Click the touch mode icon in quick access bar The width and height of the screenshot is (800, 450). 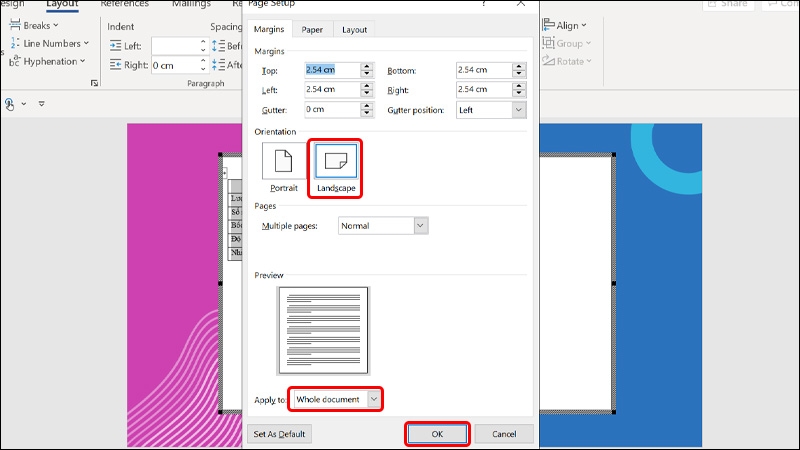pos(10,104)
